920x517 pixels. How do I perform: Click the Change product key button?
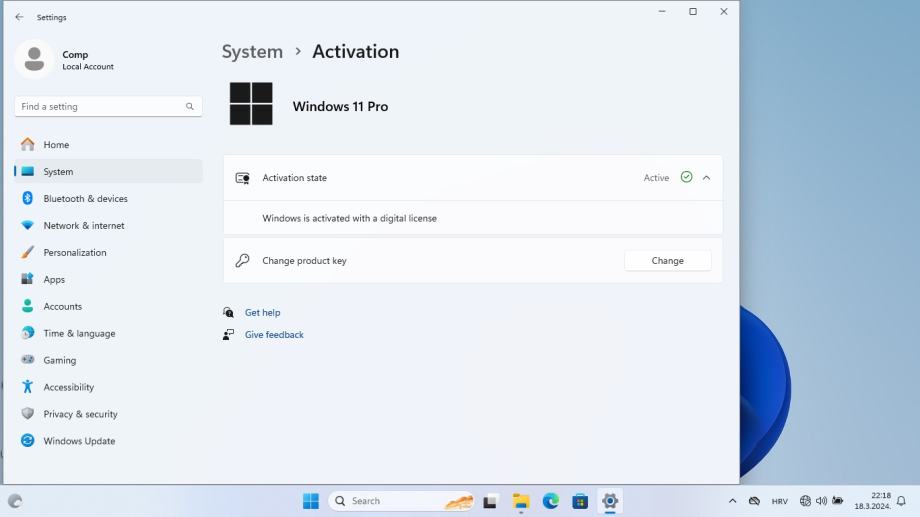click(x=668, y=261)
